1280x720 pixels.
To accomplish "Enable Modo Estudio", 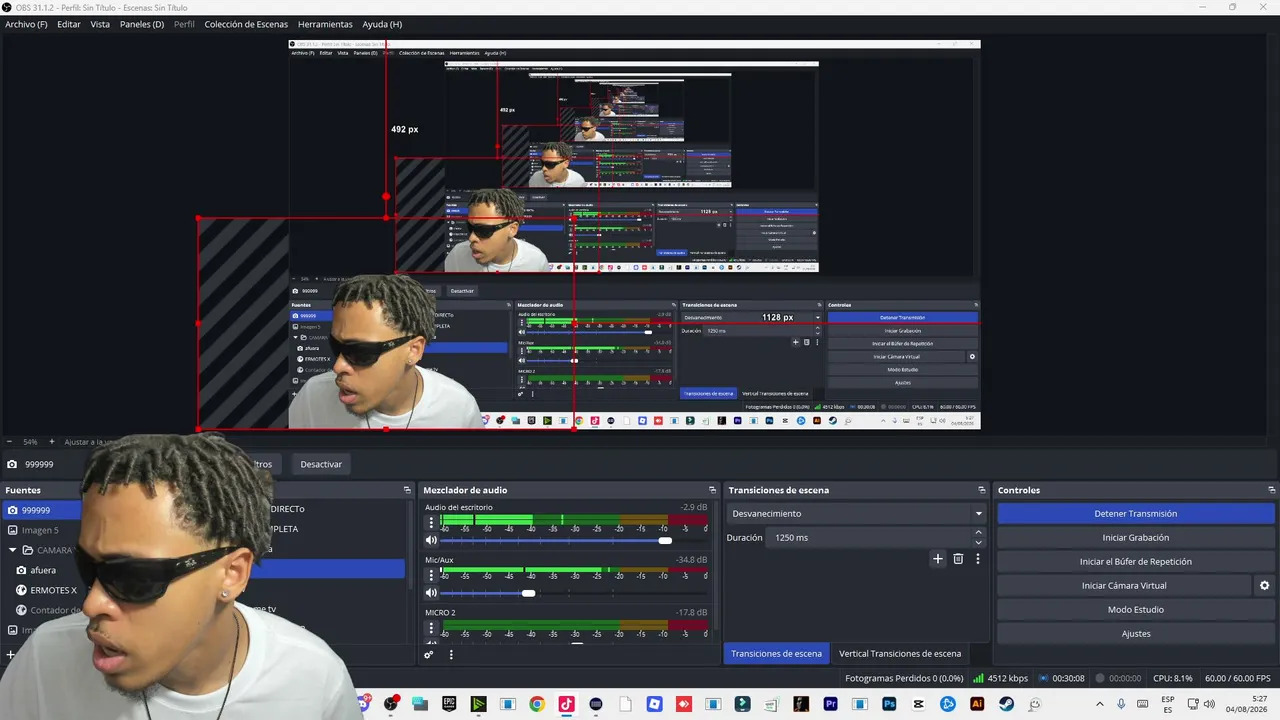I will pyautogui.click(x=1136, y=610).
